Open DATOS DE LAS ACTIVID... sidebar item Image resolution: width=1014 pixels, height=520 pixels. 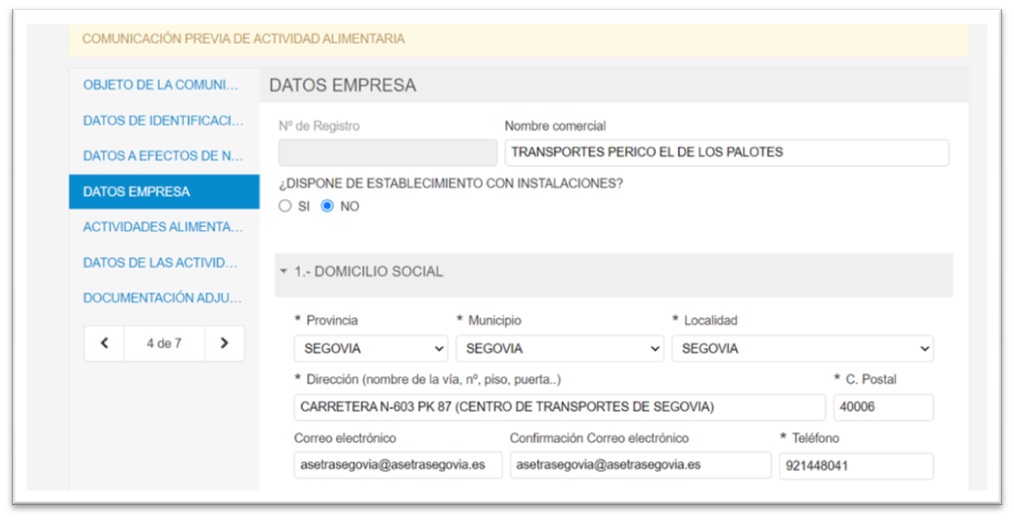160,263
